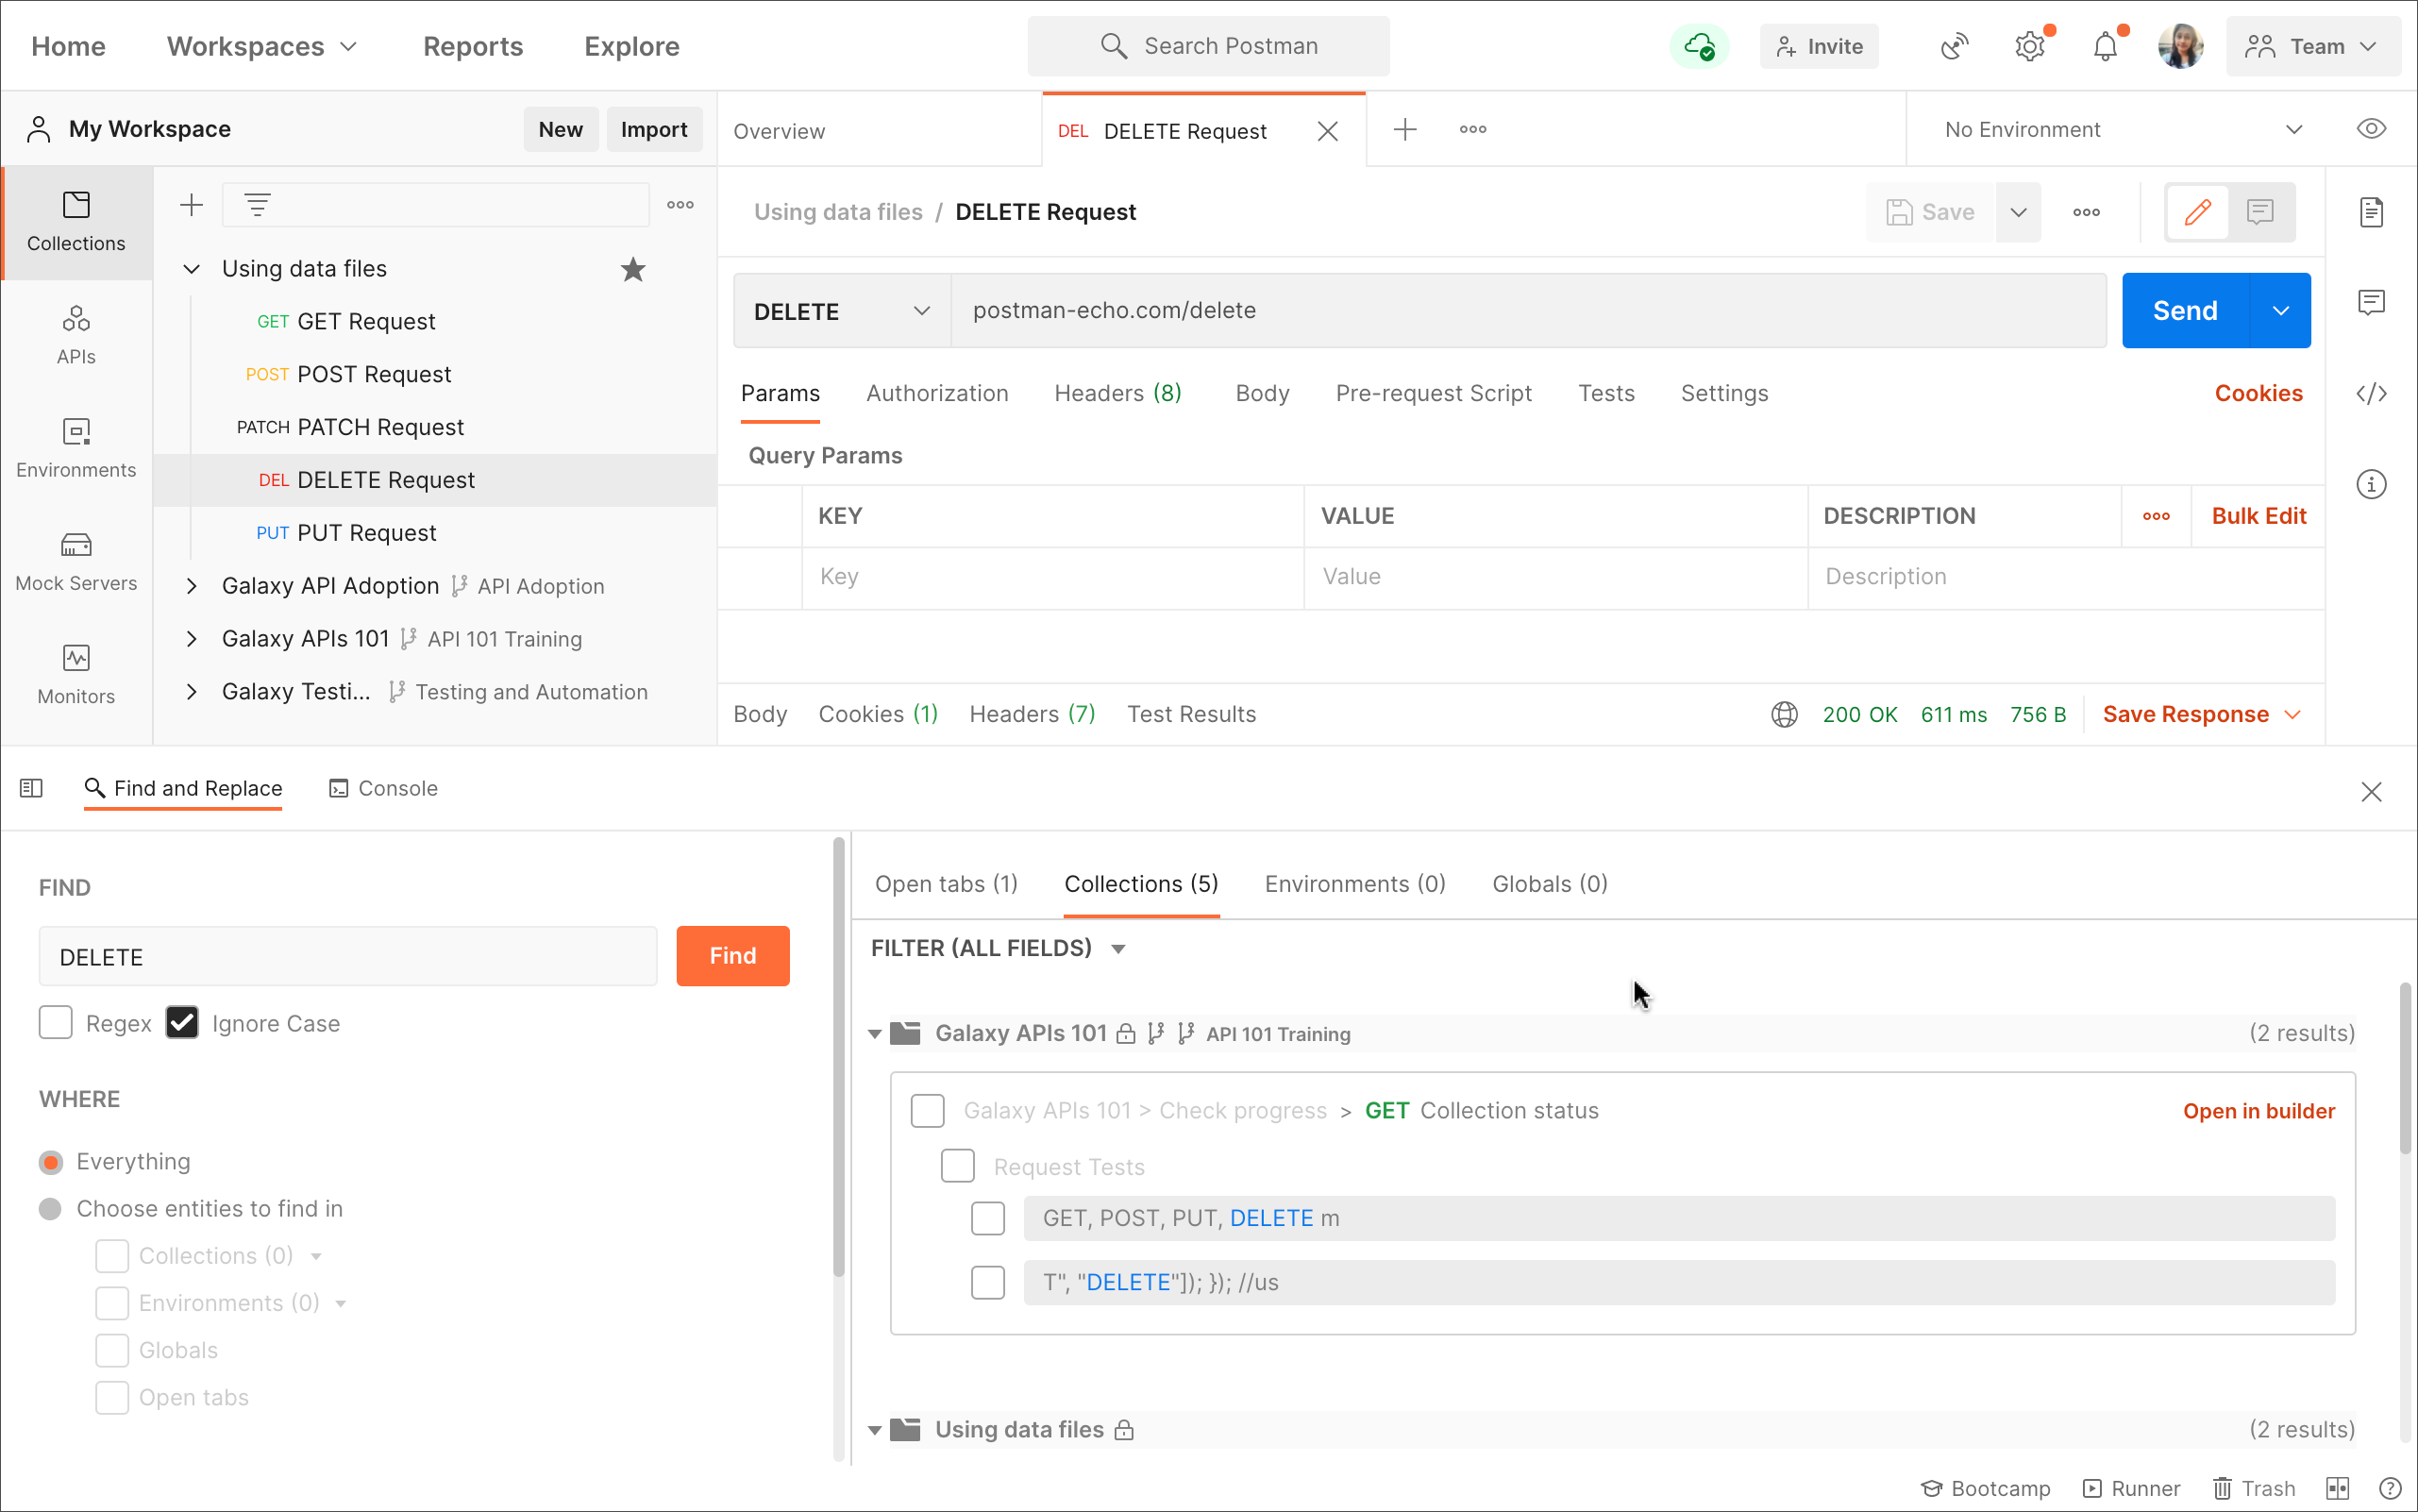Screen dimensions: 2418x1512
Task: Click the Invite button
Action: pos(1818,46)
